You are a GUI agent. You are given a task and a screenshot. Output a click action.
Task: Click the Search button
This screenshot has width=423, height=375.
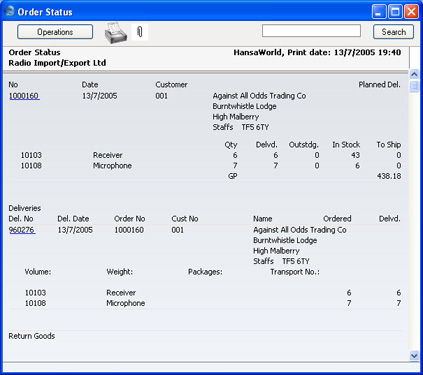click(x=393, y=32)
